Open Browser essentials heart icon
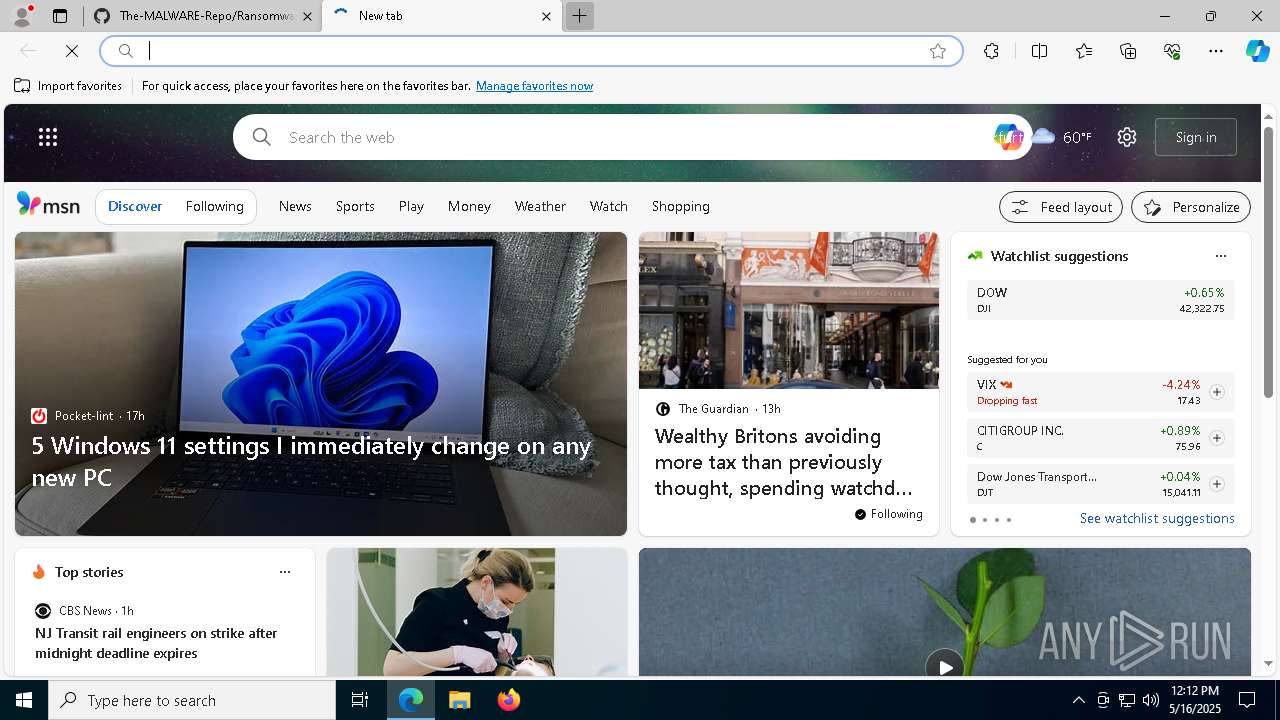The image size is (1280, 720). click(x=1172, y=51)
